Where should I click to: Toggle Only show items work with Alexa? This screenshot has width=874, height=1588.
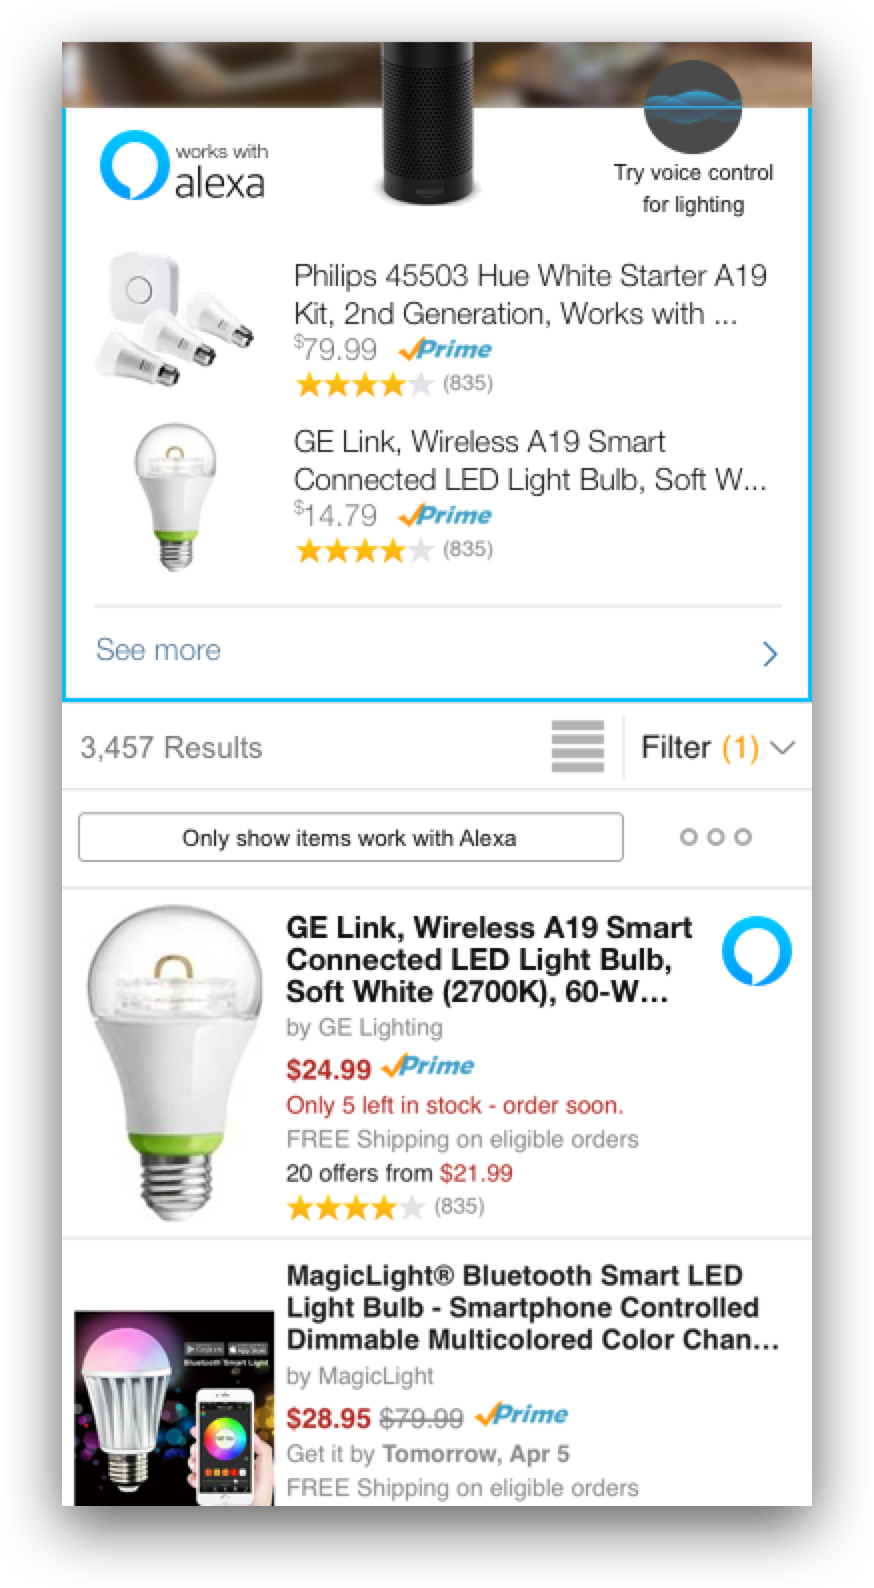pos(350,837)
